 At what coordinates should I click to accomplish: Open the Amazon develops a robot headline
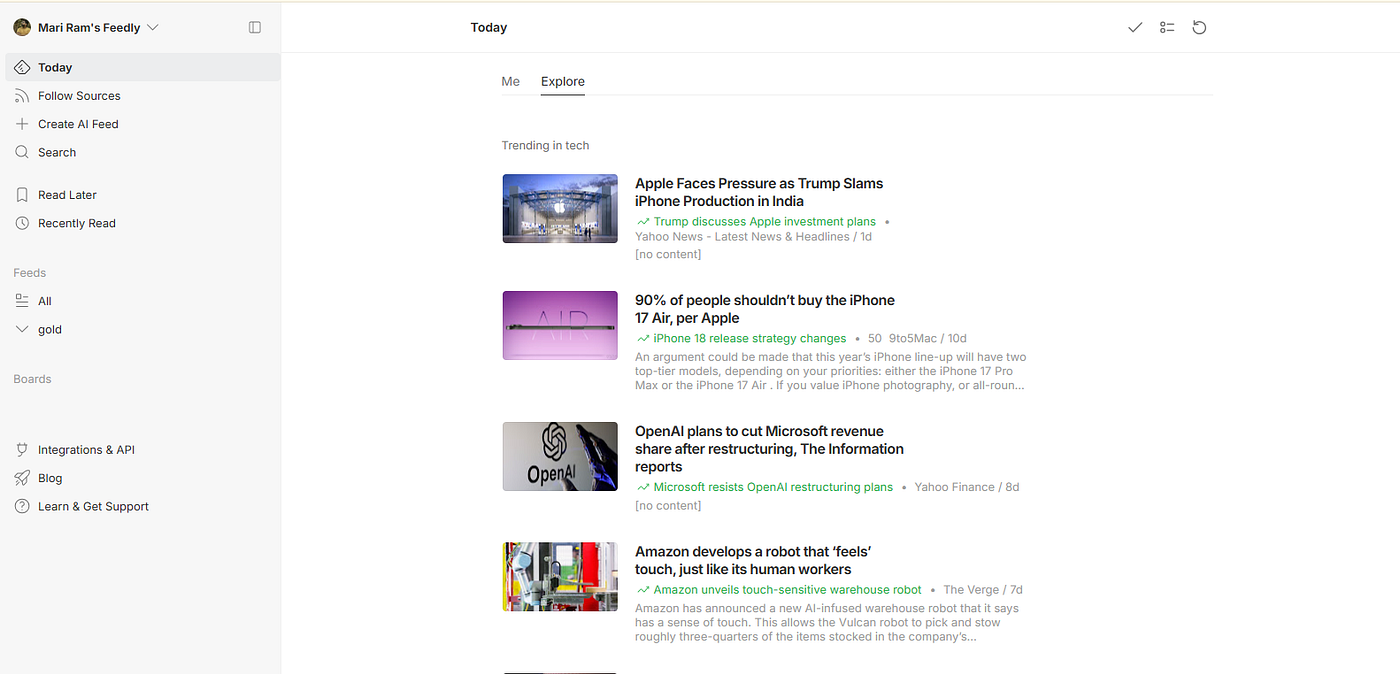[x=755, y=560]
